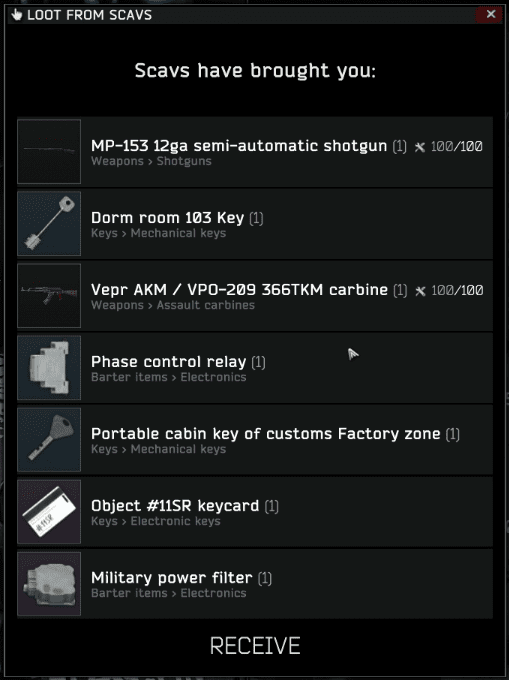The width and height of the screenshot is (509, 680).
Task: Select the Military power filter item name
Action: tap(172, 578)
